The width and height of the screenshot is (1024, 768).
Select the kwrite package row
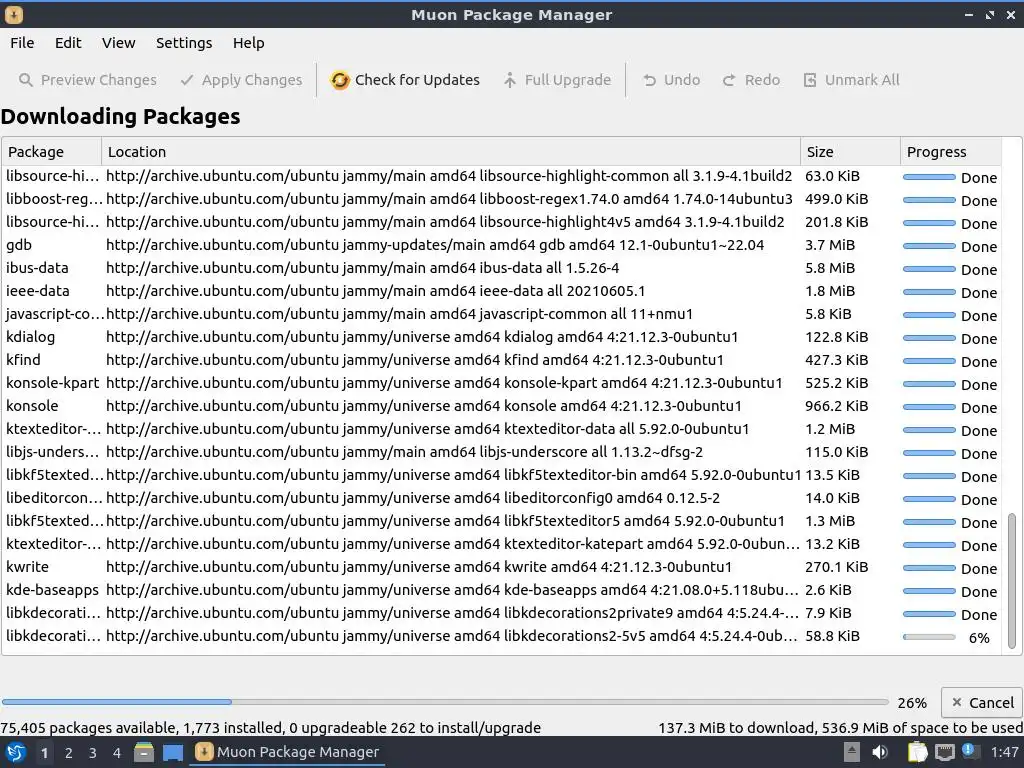(501, 568)
